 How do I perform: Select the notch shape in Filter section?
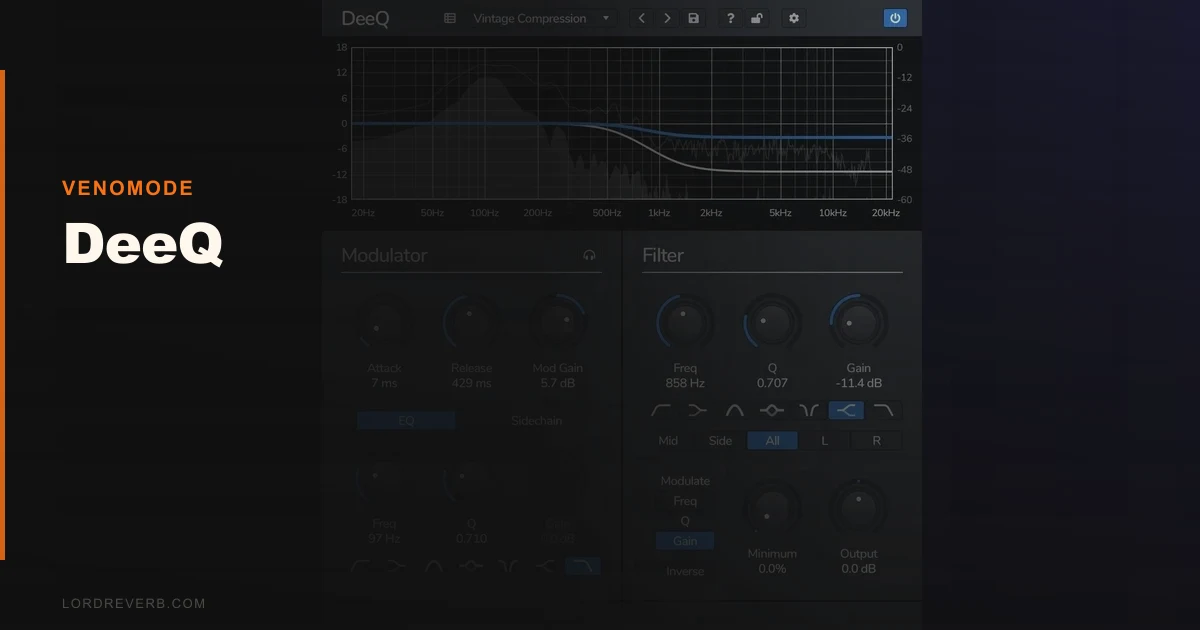[x=807, y=410]
